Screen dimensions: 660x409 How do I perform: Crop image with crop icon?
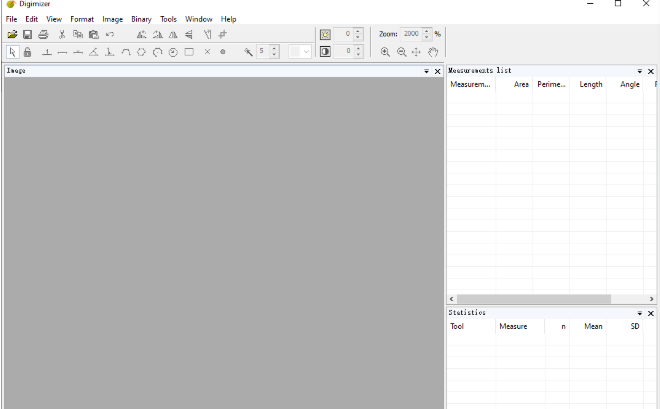pyautogui.click(x=223, y=35)
